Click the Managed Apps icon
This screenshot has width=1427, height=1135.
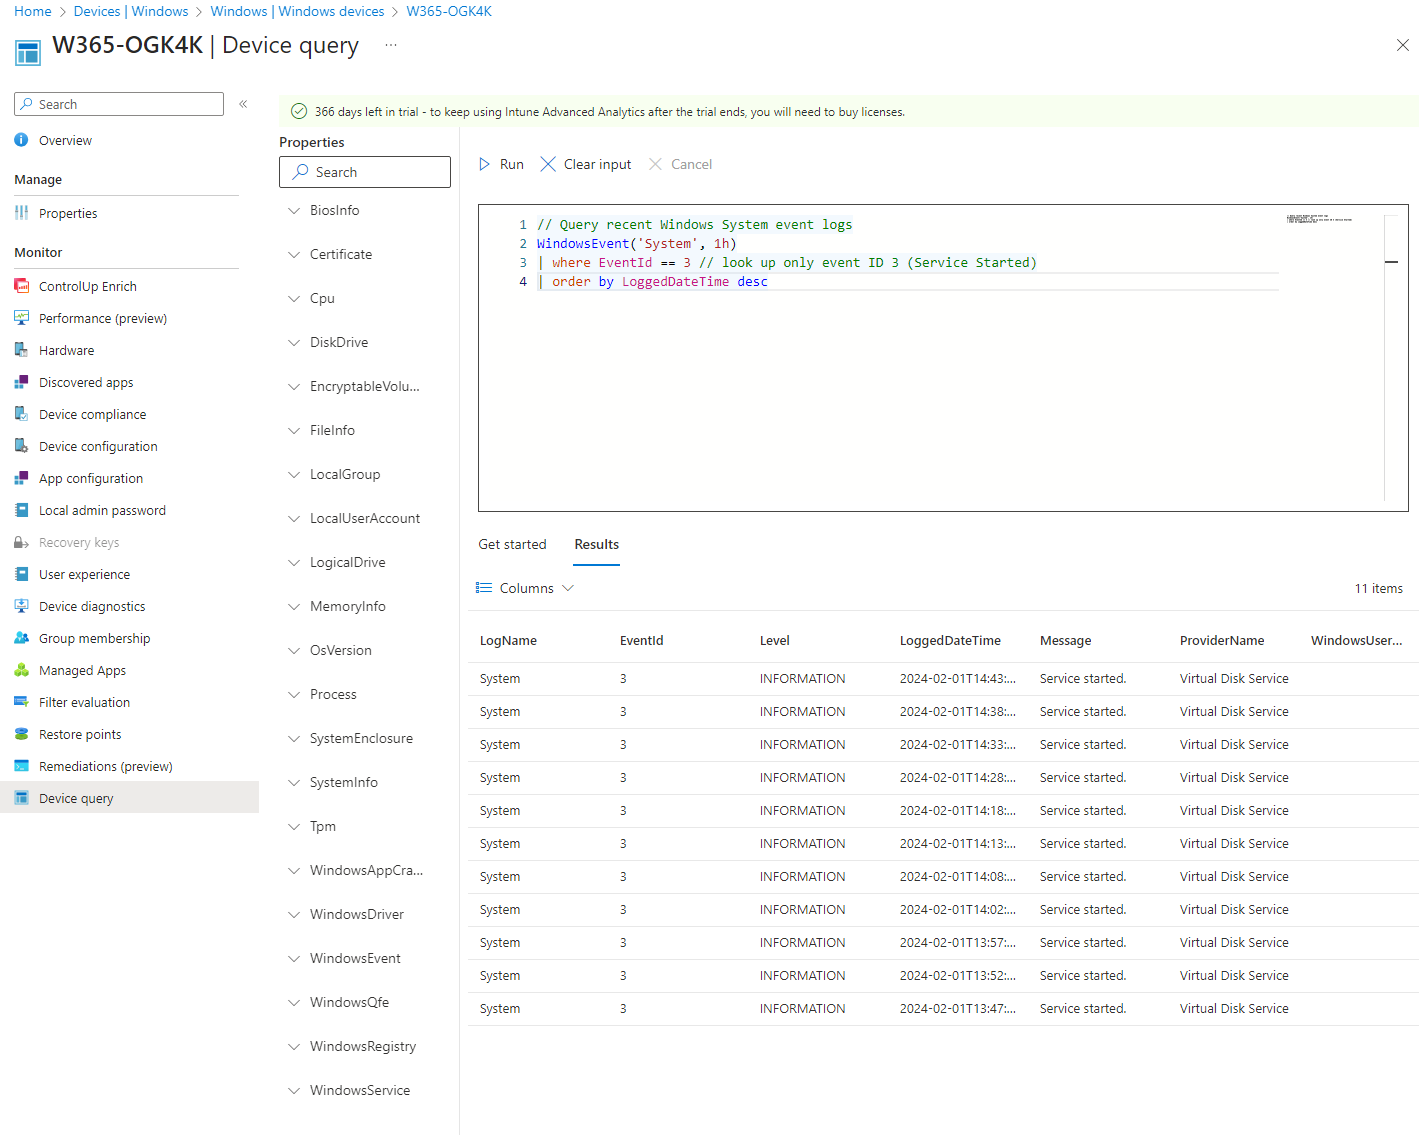[x=21, y=670]
